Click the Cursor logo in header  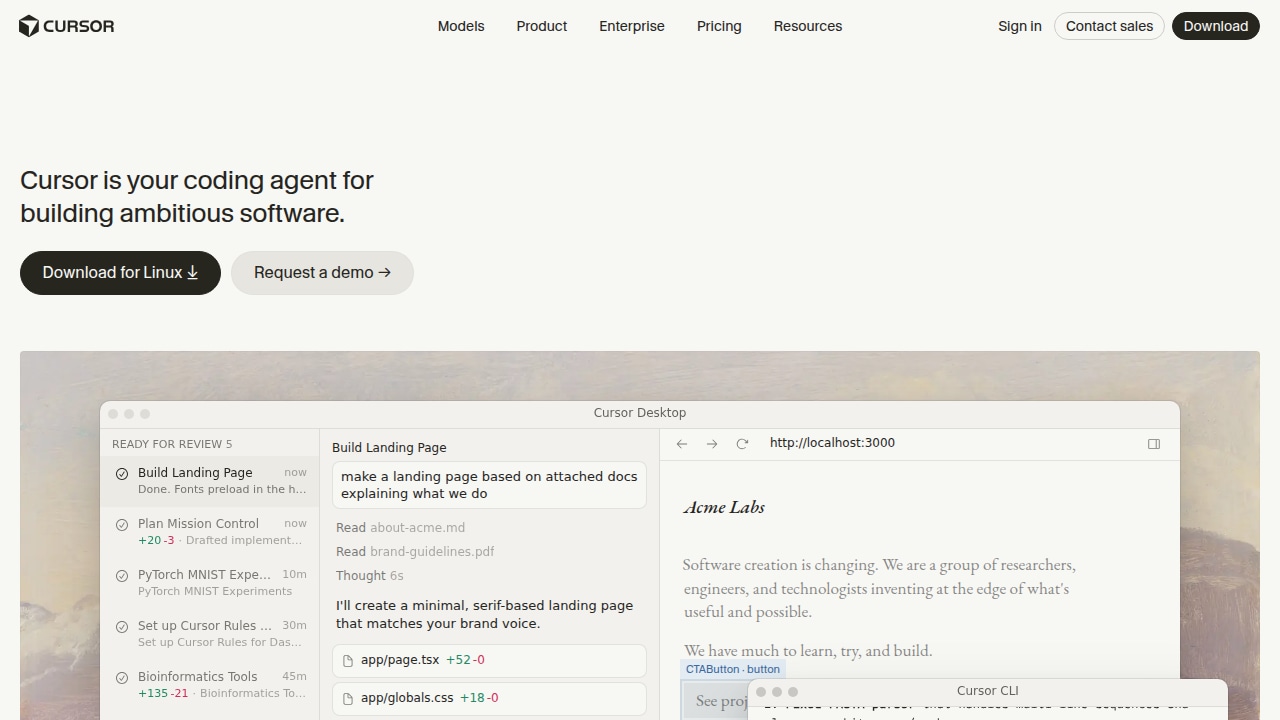[67, 26]
